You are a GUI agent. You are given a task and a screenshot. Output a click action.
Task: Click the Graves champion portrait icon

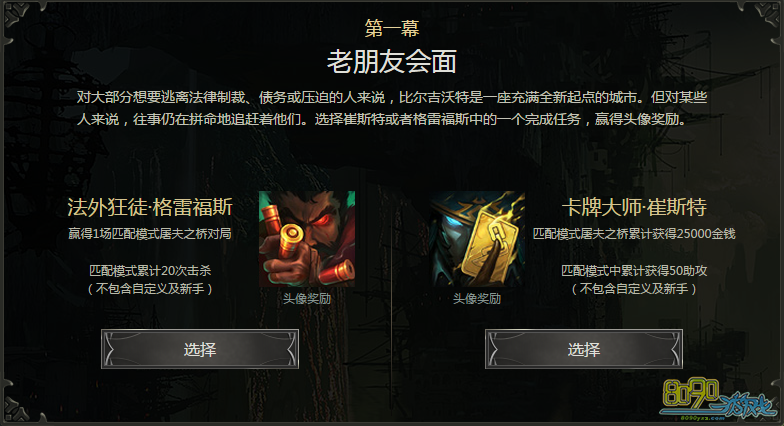click(x=307, y=239)
